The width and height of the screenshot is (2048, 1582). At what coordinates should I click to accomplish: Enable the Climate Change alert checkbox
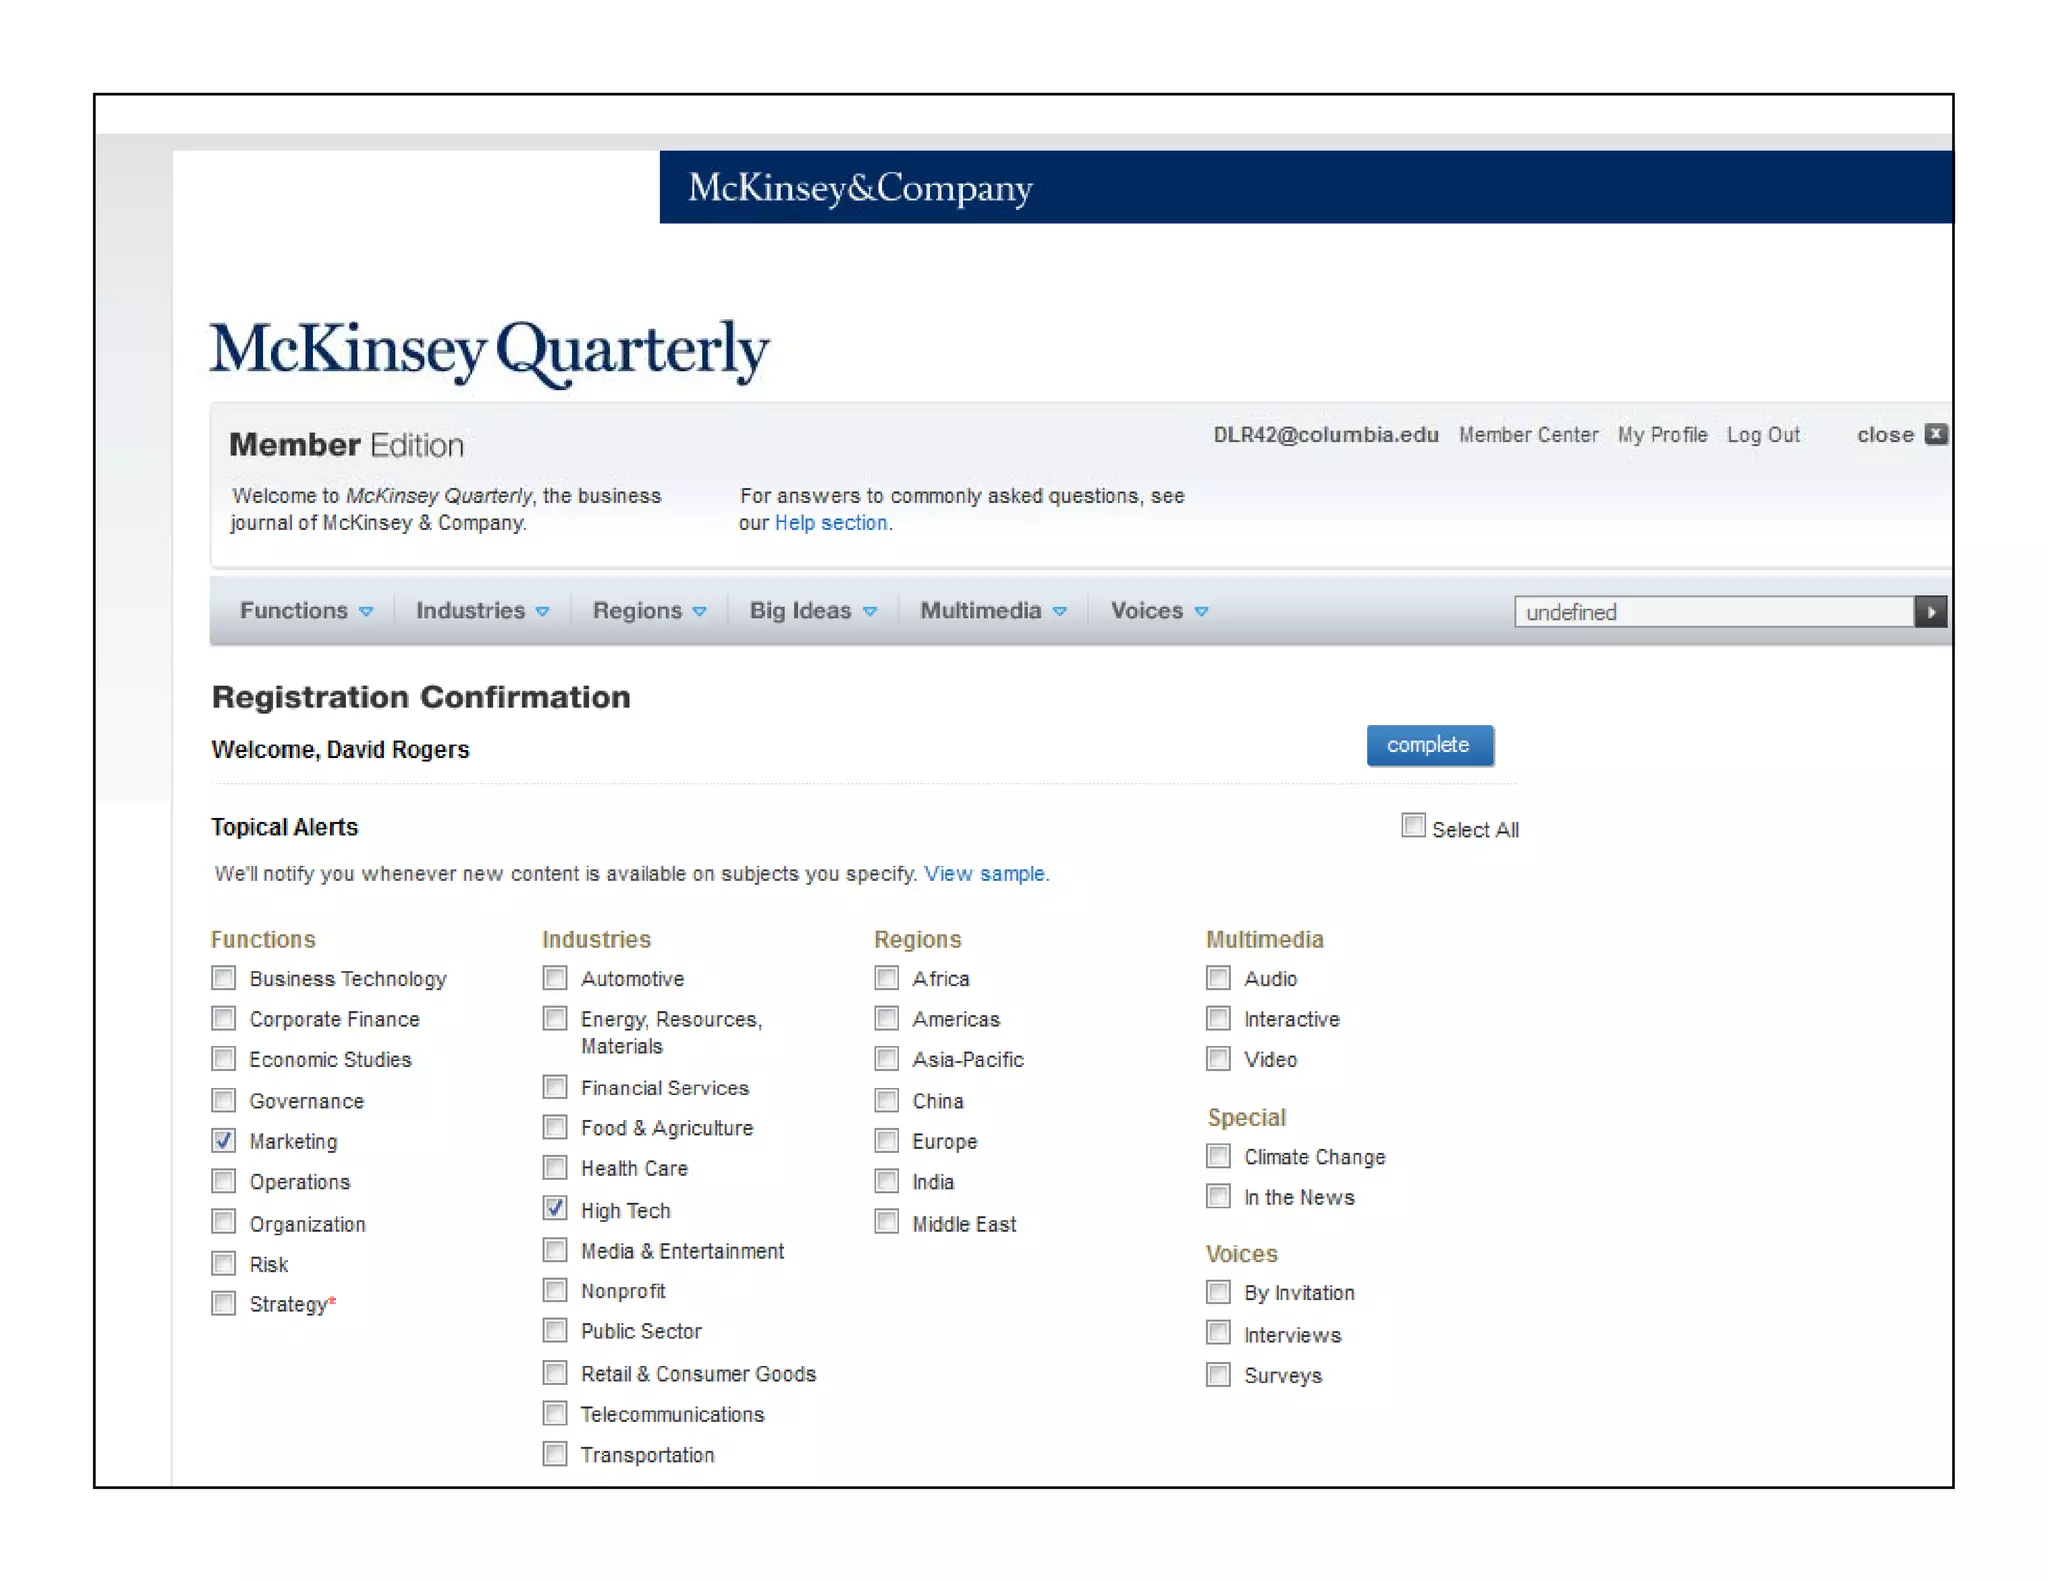click(1218, 1157)
